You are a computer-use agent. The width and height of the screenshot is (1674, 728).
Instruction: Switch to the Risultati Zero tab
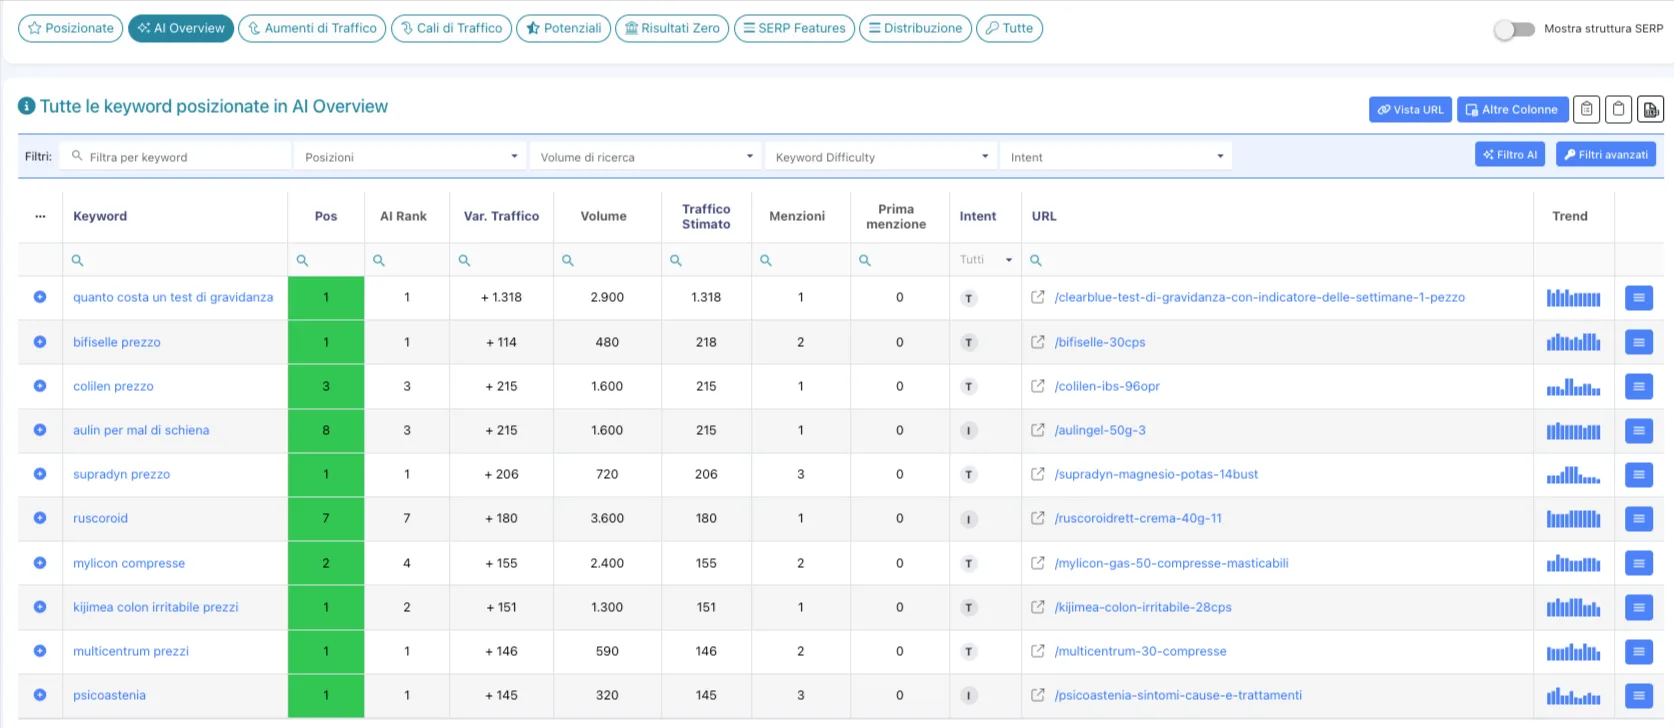coord(672,28)
